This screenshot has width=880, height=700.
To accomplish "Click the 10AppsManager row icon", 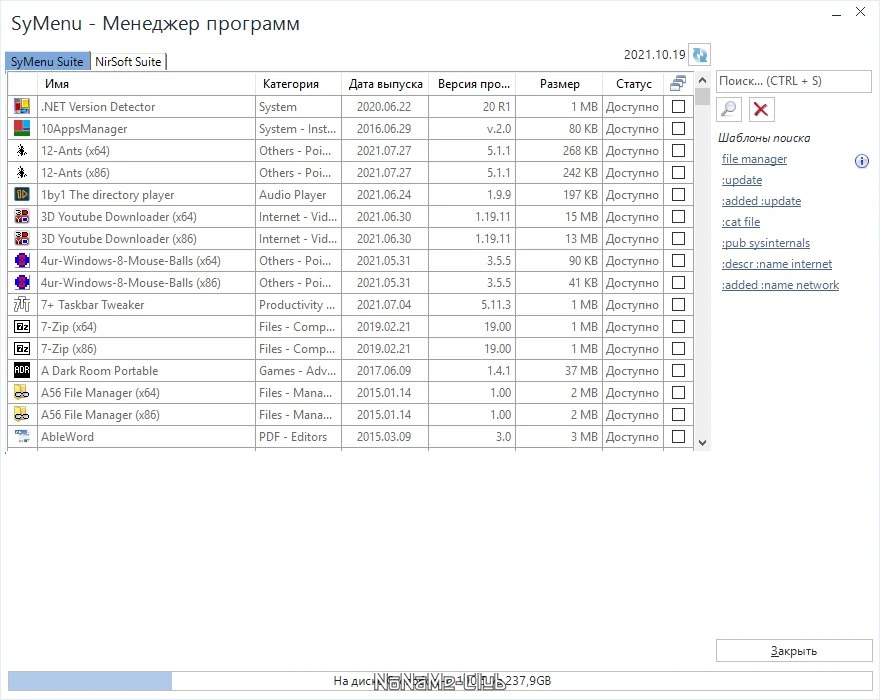I will [22, 129].
